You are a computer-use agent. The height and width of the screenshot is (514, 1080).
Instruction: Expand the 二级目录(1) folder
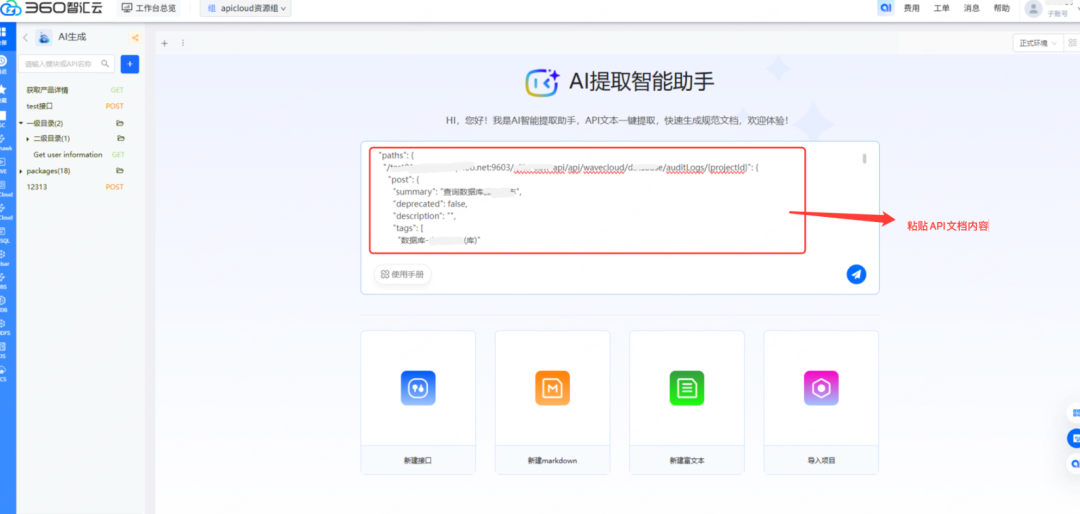(28, 139)
